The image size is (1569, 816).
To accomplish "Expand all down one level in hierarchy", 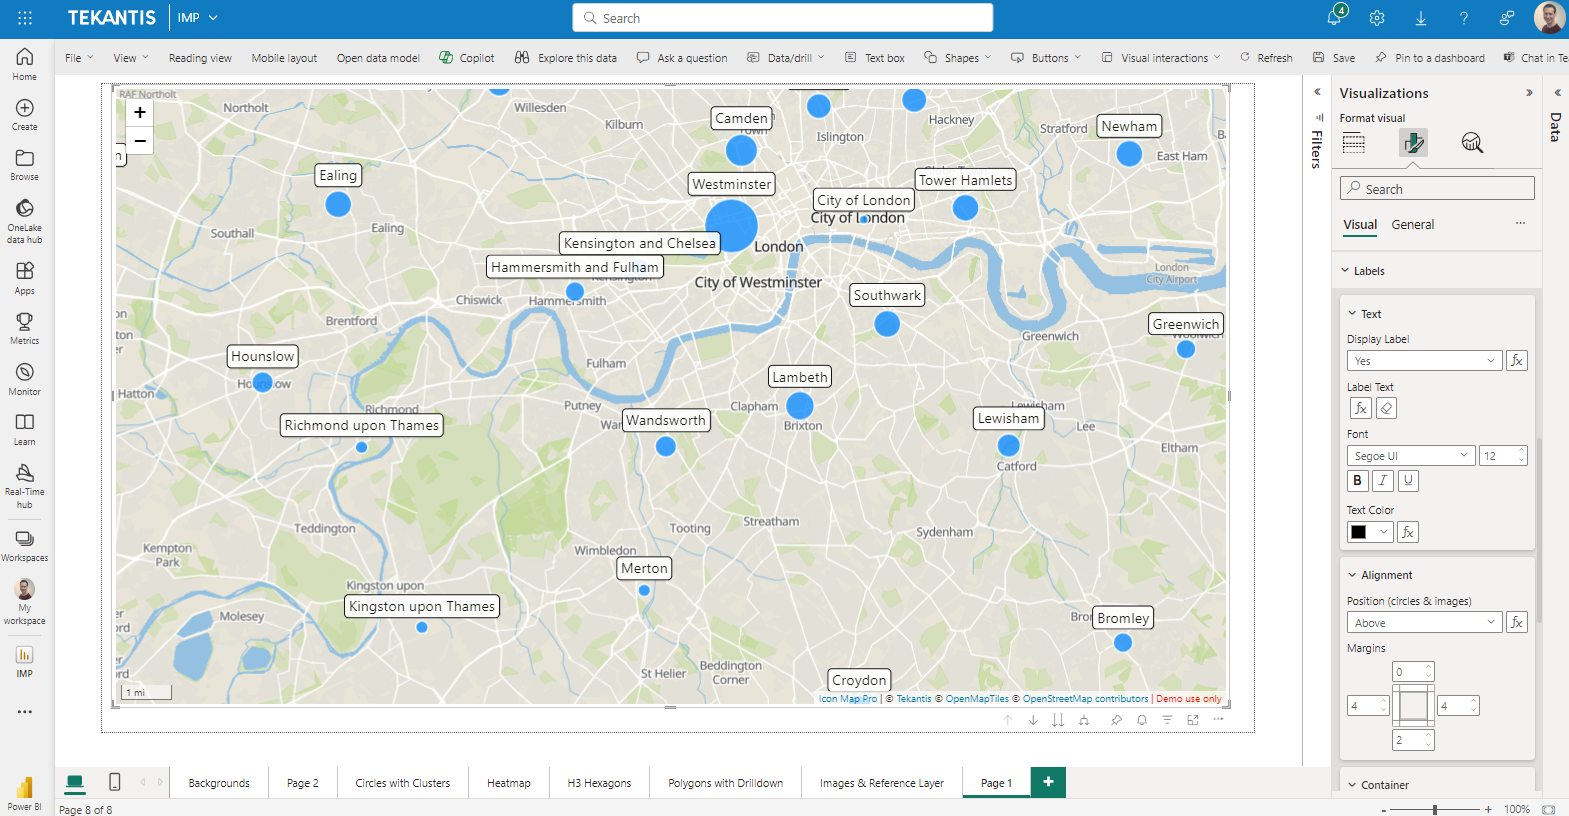I will pos(1084,720).
